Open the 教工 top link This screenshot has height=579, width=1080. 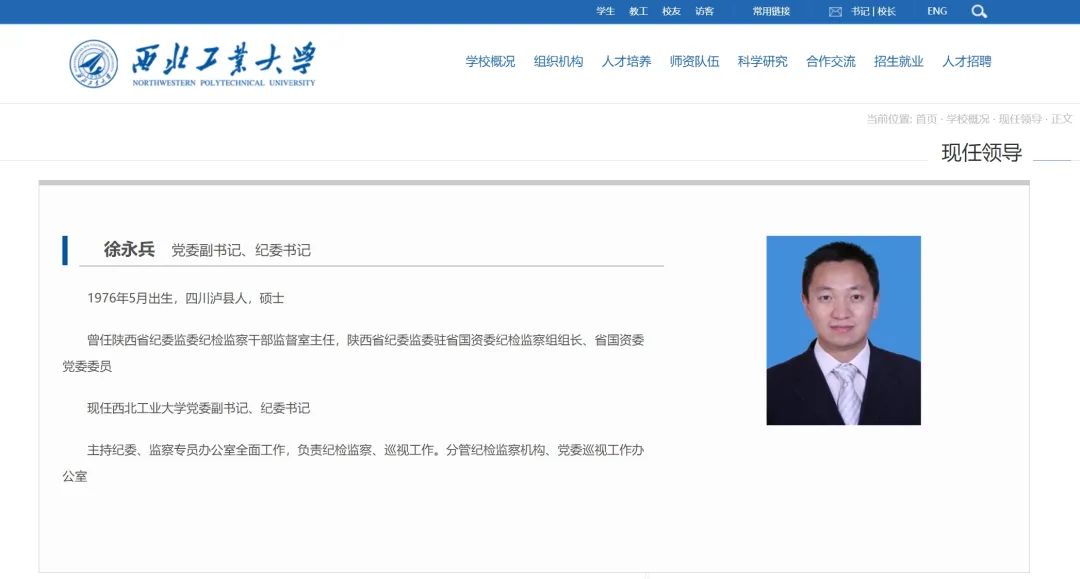click(x=638, y=12)
